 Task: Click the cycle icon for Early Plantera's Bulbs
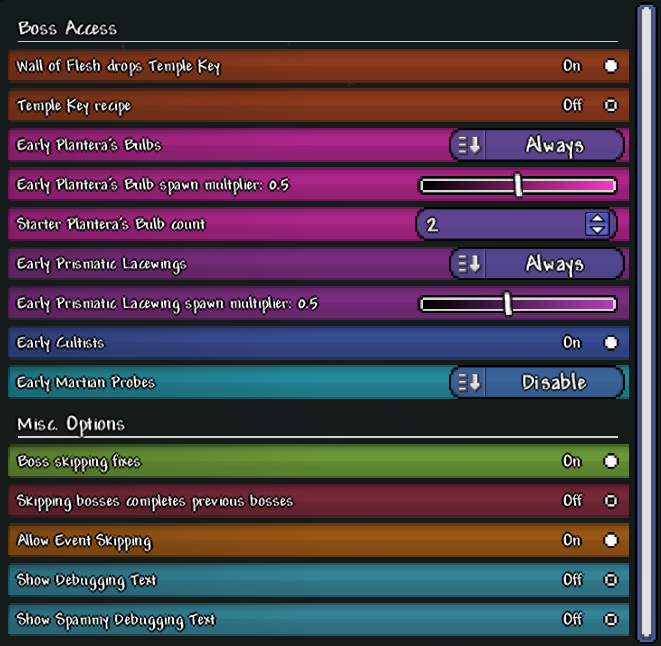[x=468, y=145]
